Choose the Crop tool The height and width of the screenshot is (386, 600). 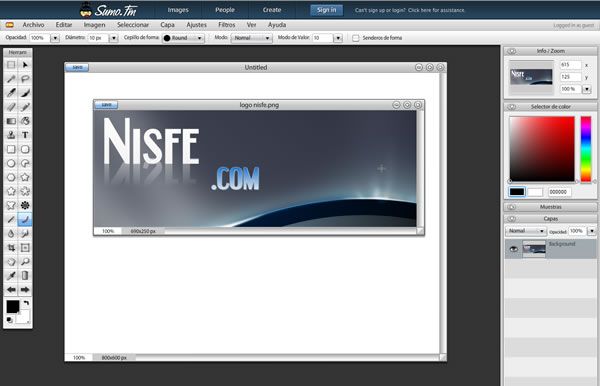click(11, 248)
